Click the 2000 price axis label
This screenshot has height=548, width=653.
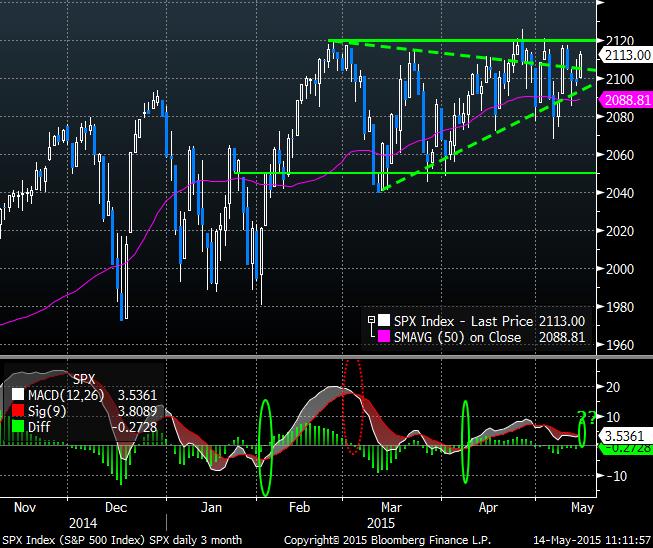pos(620,269)
